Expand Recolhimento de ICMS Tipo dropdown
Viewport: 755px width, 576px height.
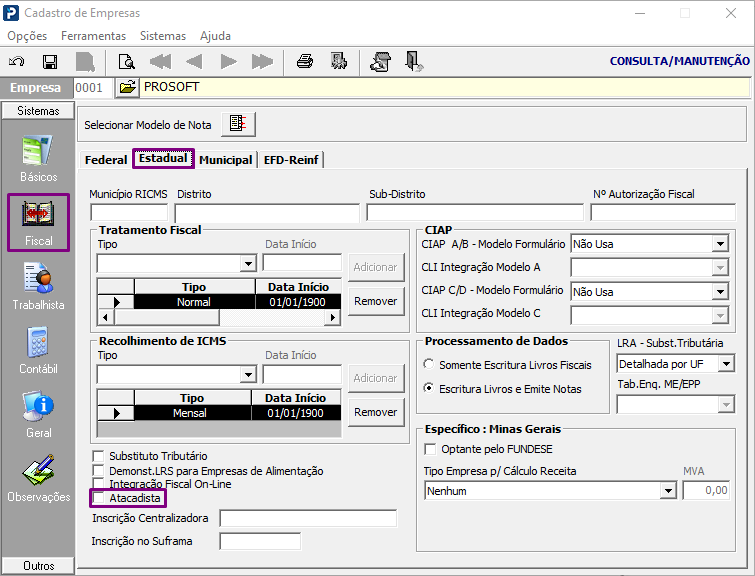pos(248,374)
